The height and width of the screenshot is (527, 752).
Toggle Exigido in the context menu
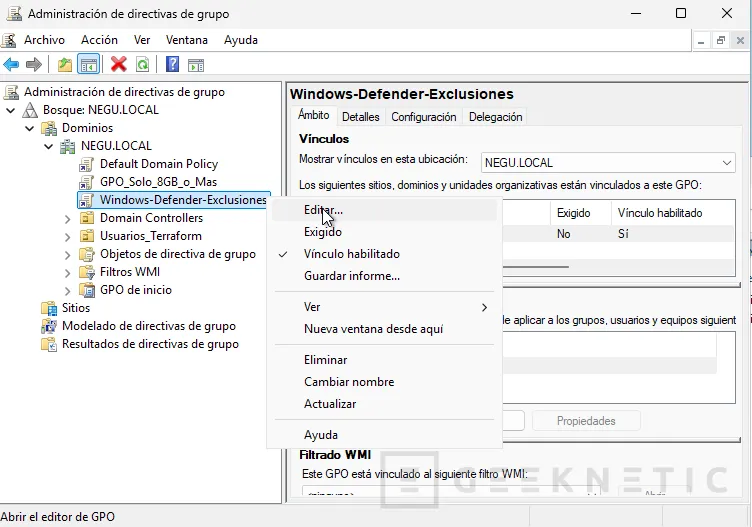point(384,232)
